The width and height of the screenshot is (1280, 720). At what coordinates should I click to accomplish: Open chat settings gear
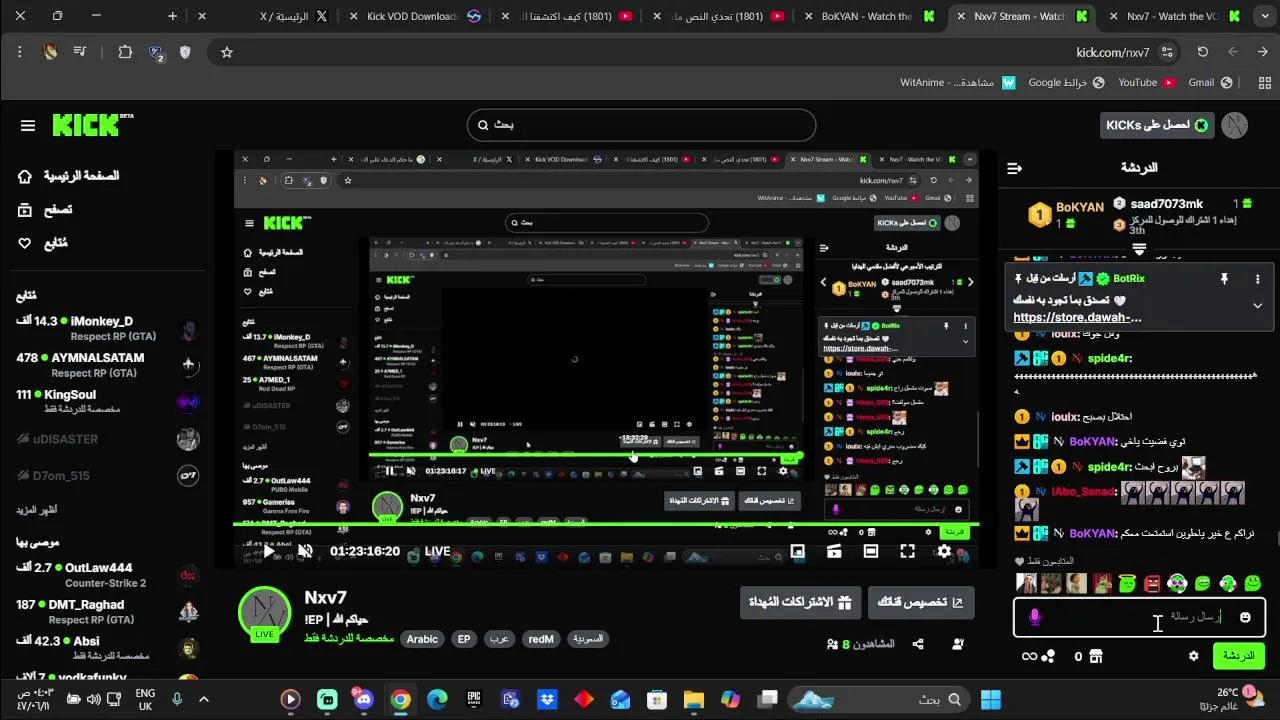coord(1193,656)
